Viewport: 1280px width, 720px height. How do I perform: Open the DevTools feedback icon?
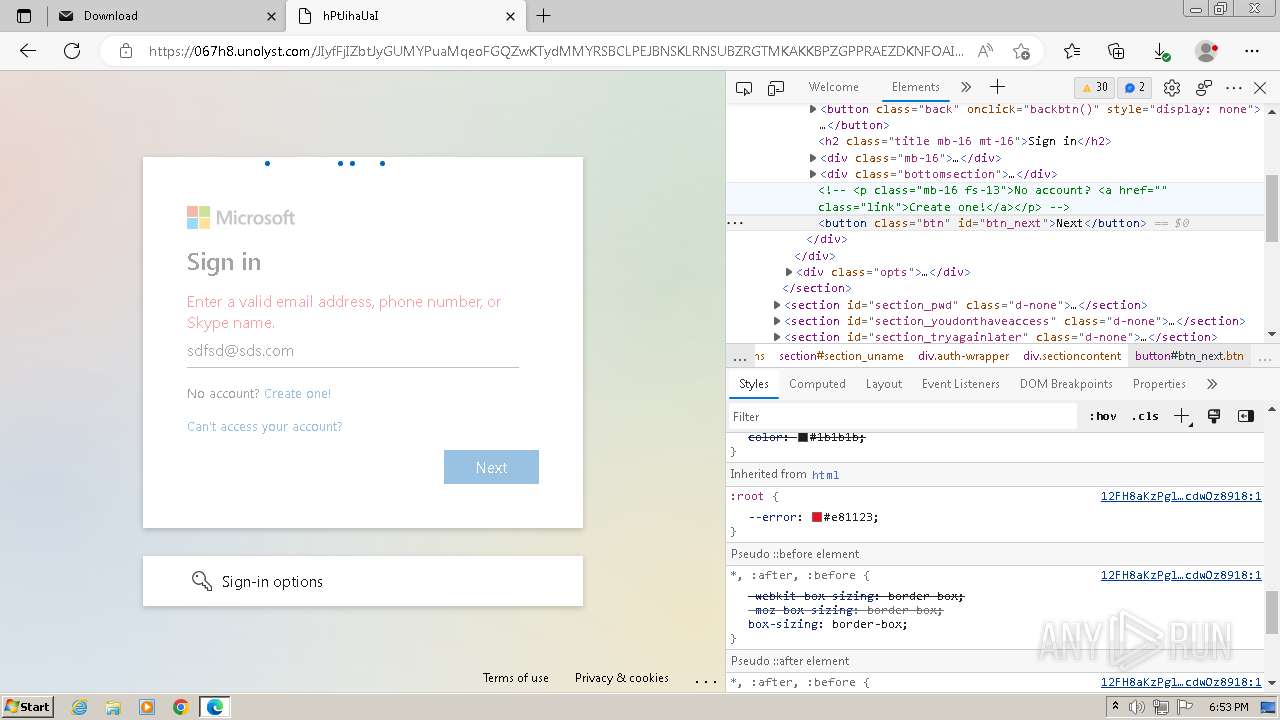(x=1204, y=88)
